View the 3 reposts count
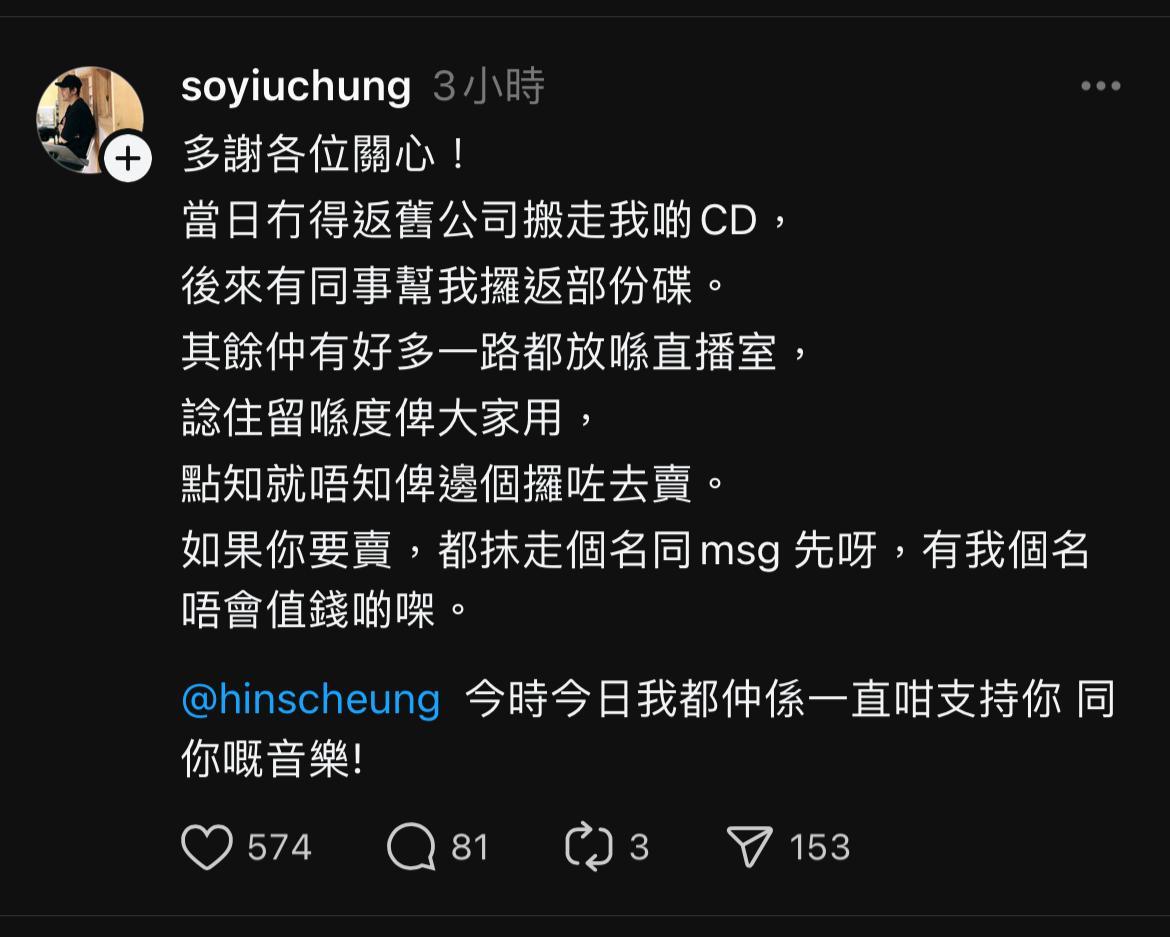The width and height of the screenshot is (1170, 937). [639, 847]
